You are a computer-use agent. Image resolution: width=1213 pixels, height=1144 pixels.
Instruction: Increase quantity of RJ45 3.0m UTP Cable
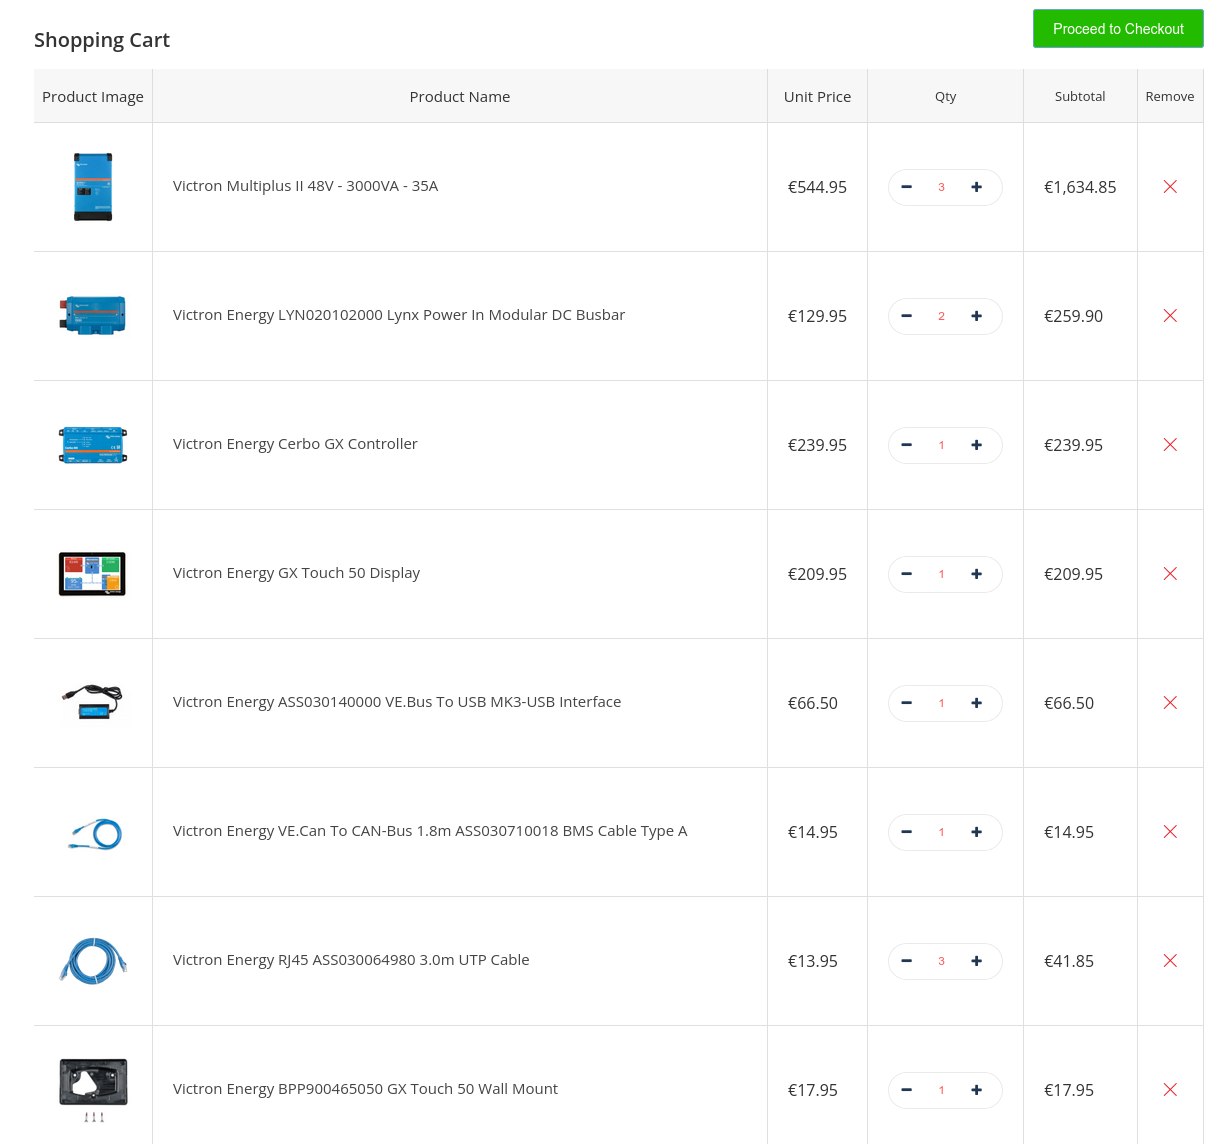click(976, 961)
